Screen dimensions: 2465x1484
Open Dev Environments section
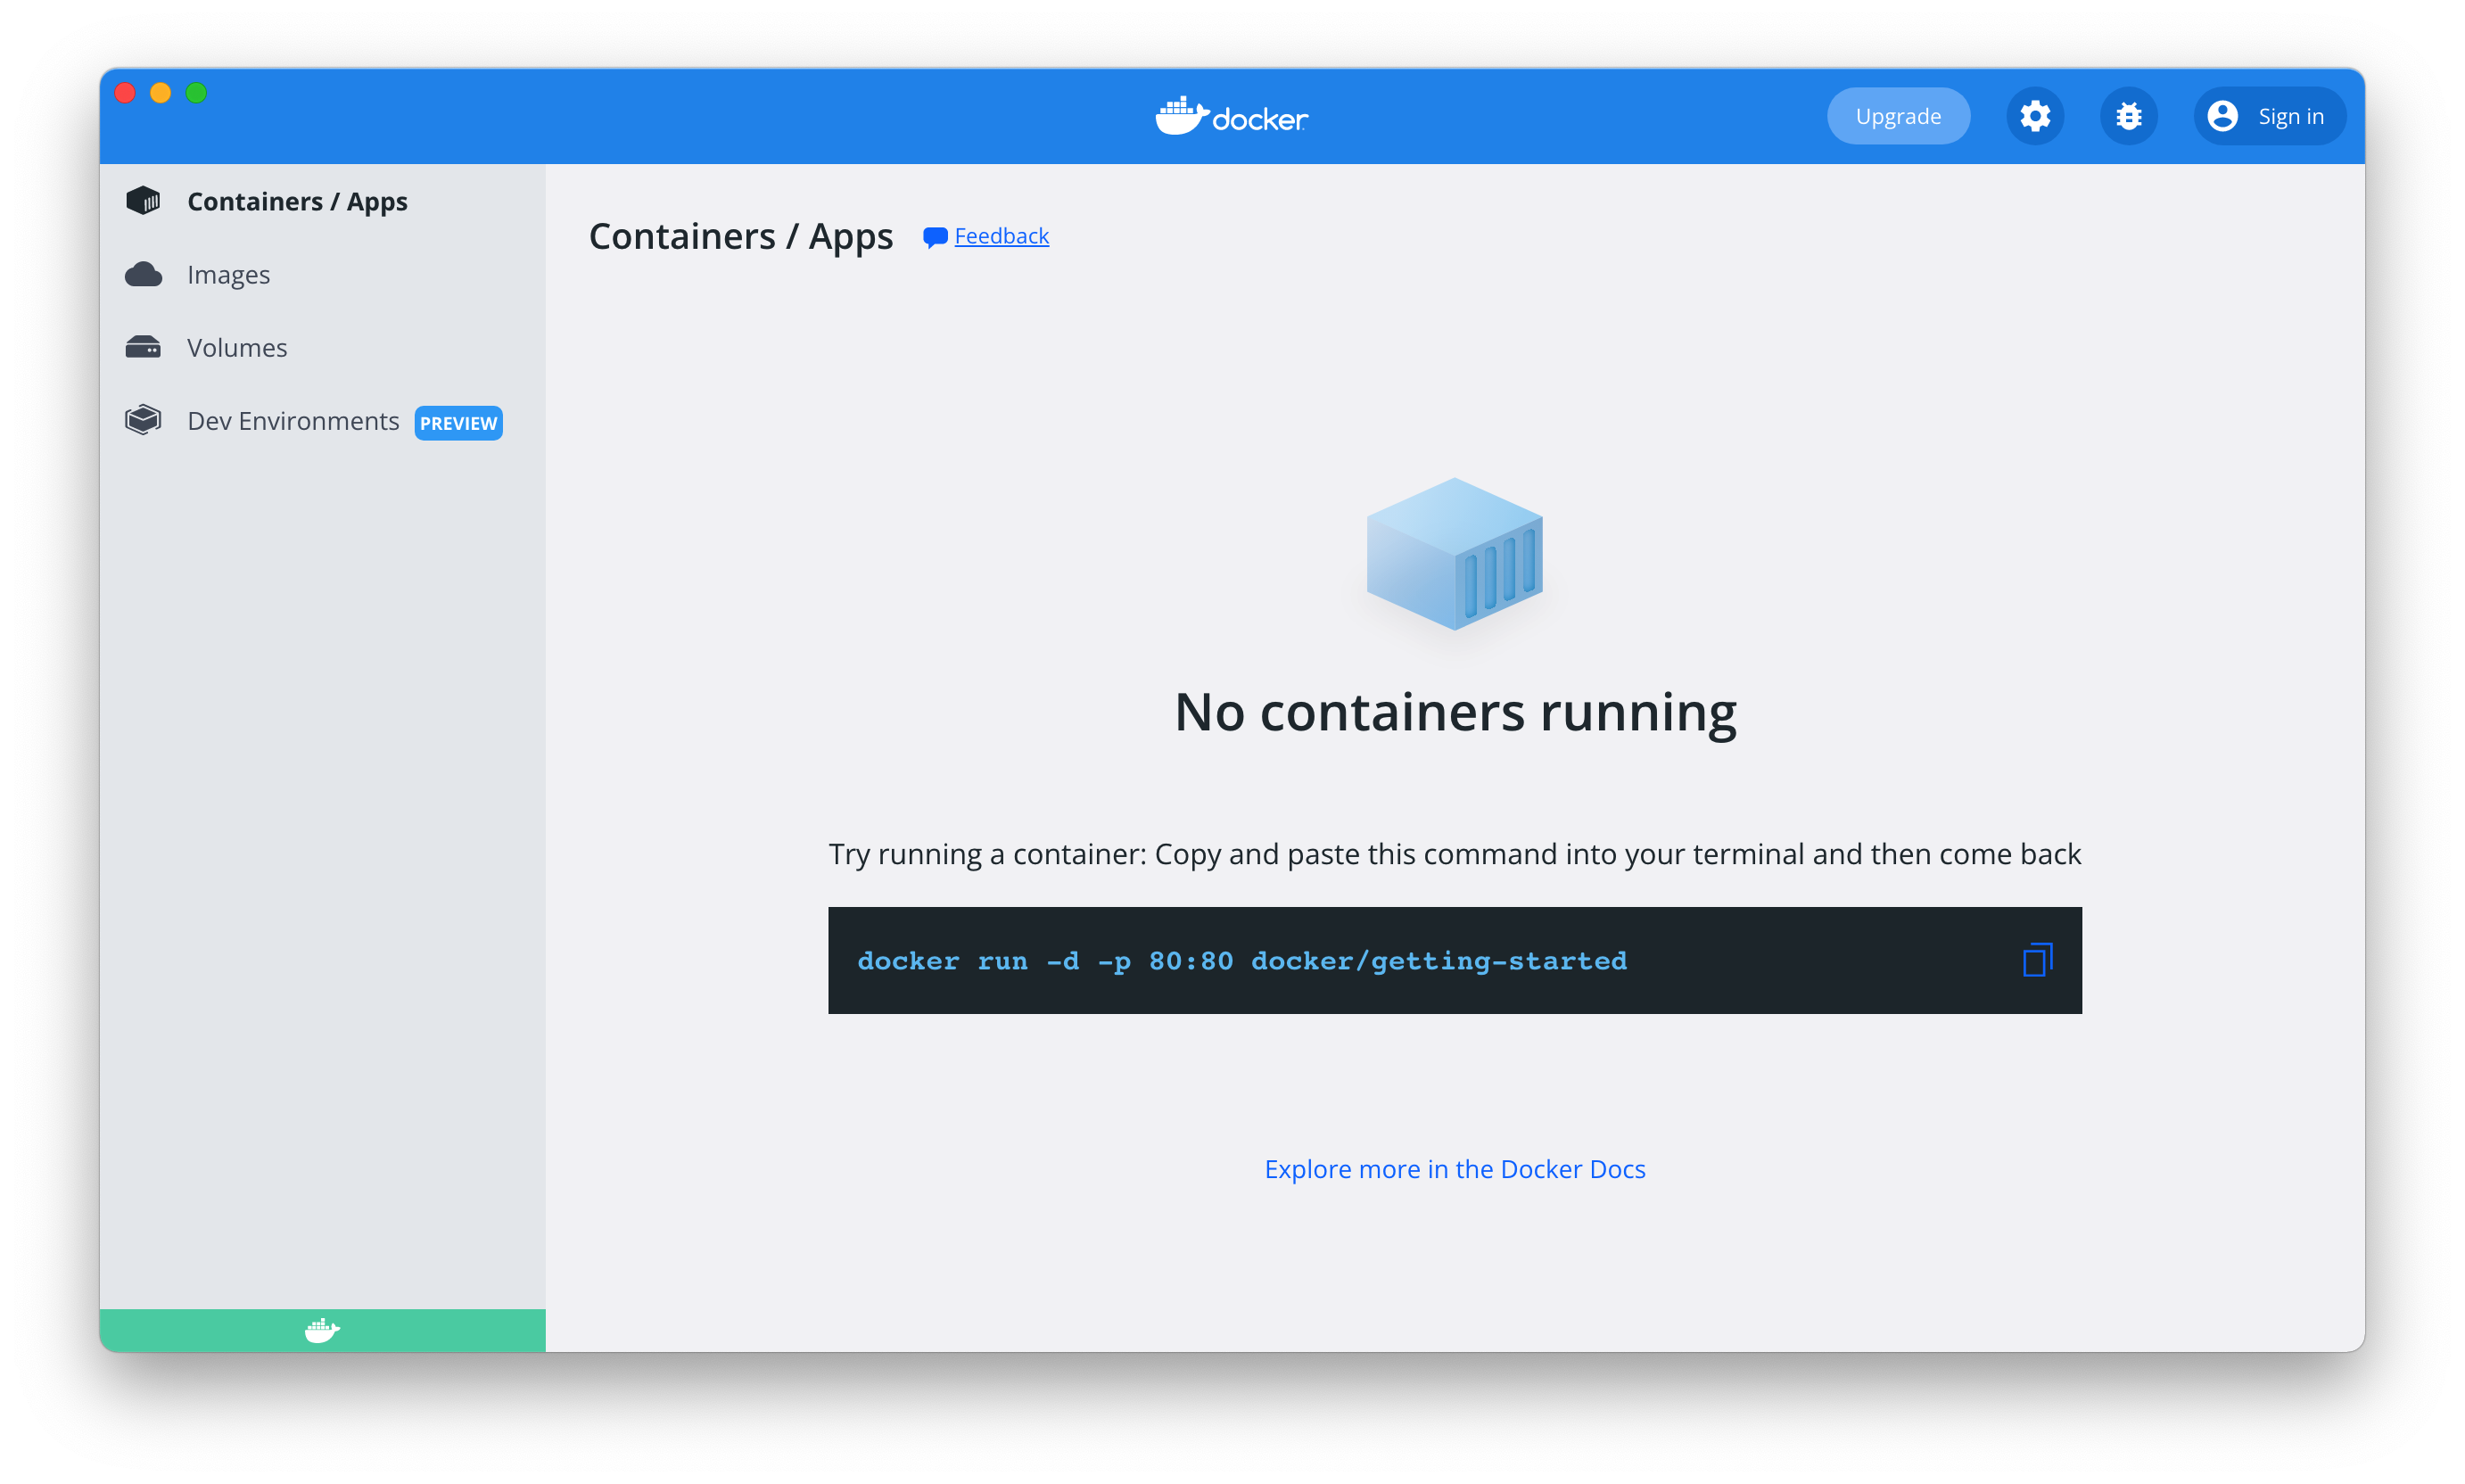pos(293,421)
